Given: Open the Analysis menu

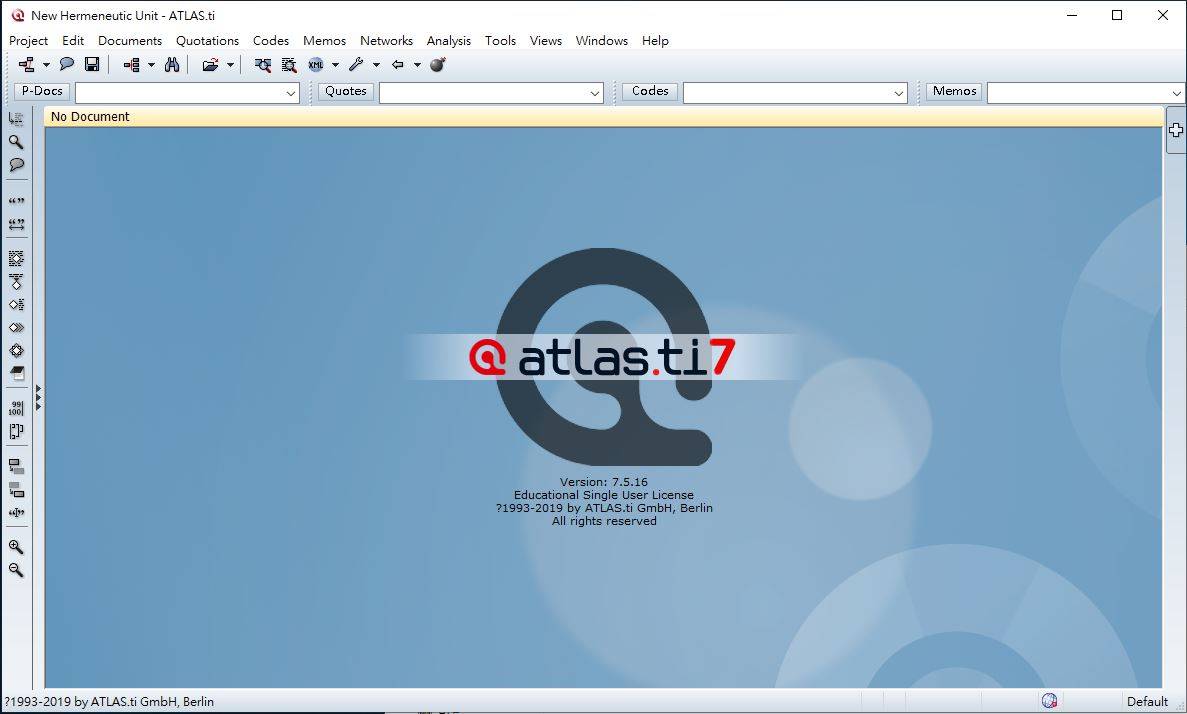Looking at the screenshot, I should click(x=448, y=41).
